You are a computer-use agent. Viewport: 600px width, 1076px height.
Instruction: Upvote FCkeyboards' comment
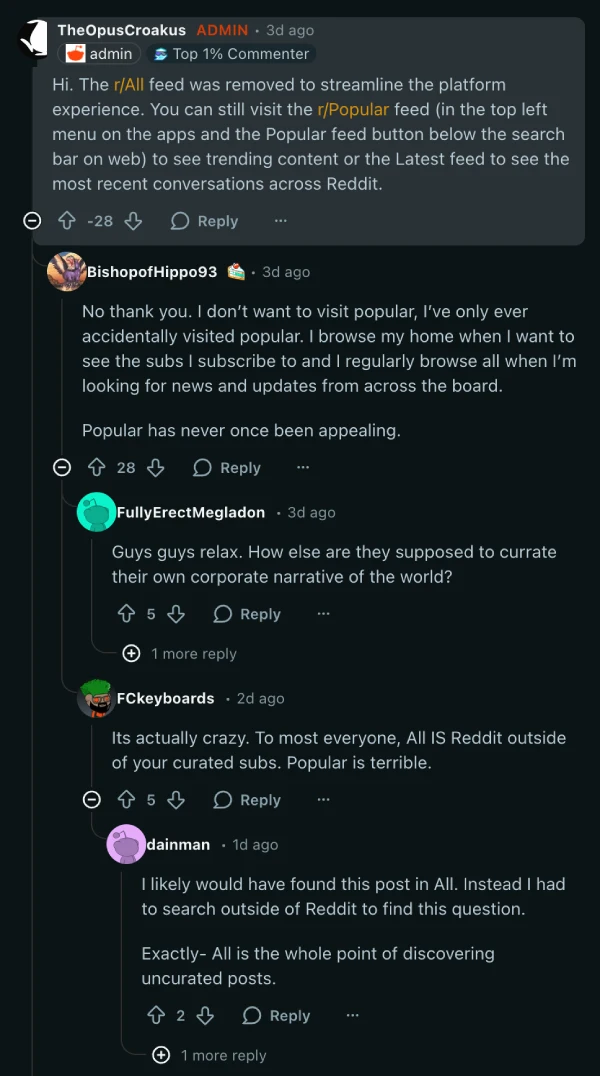pyautogui.click(x=127, y=800)
